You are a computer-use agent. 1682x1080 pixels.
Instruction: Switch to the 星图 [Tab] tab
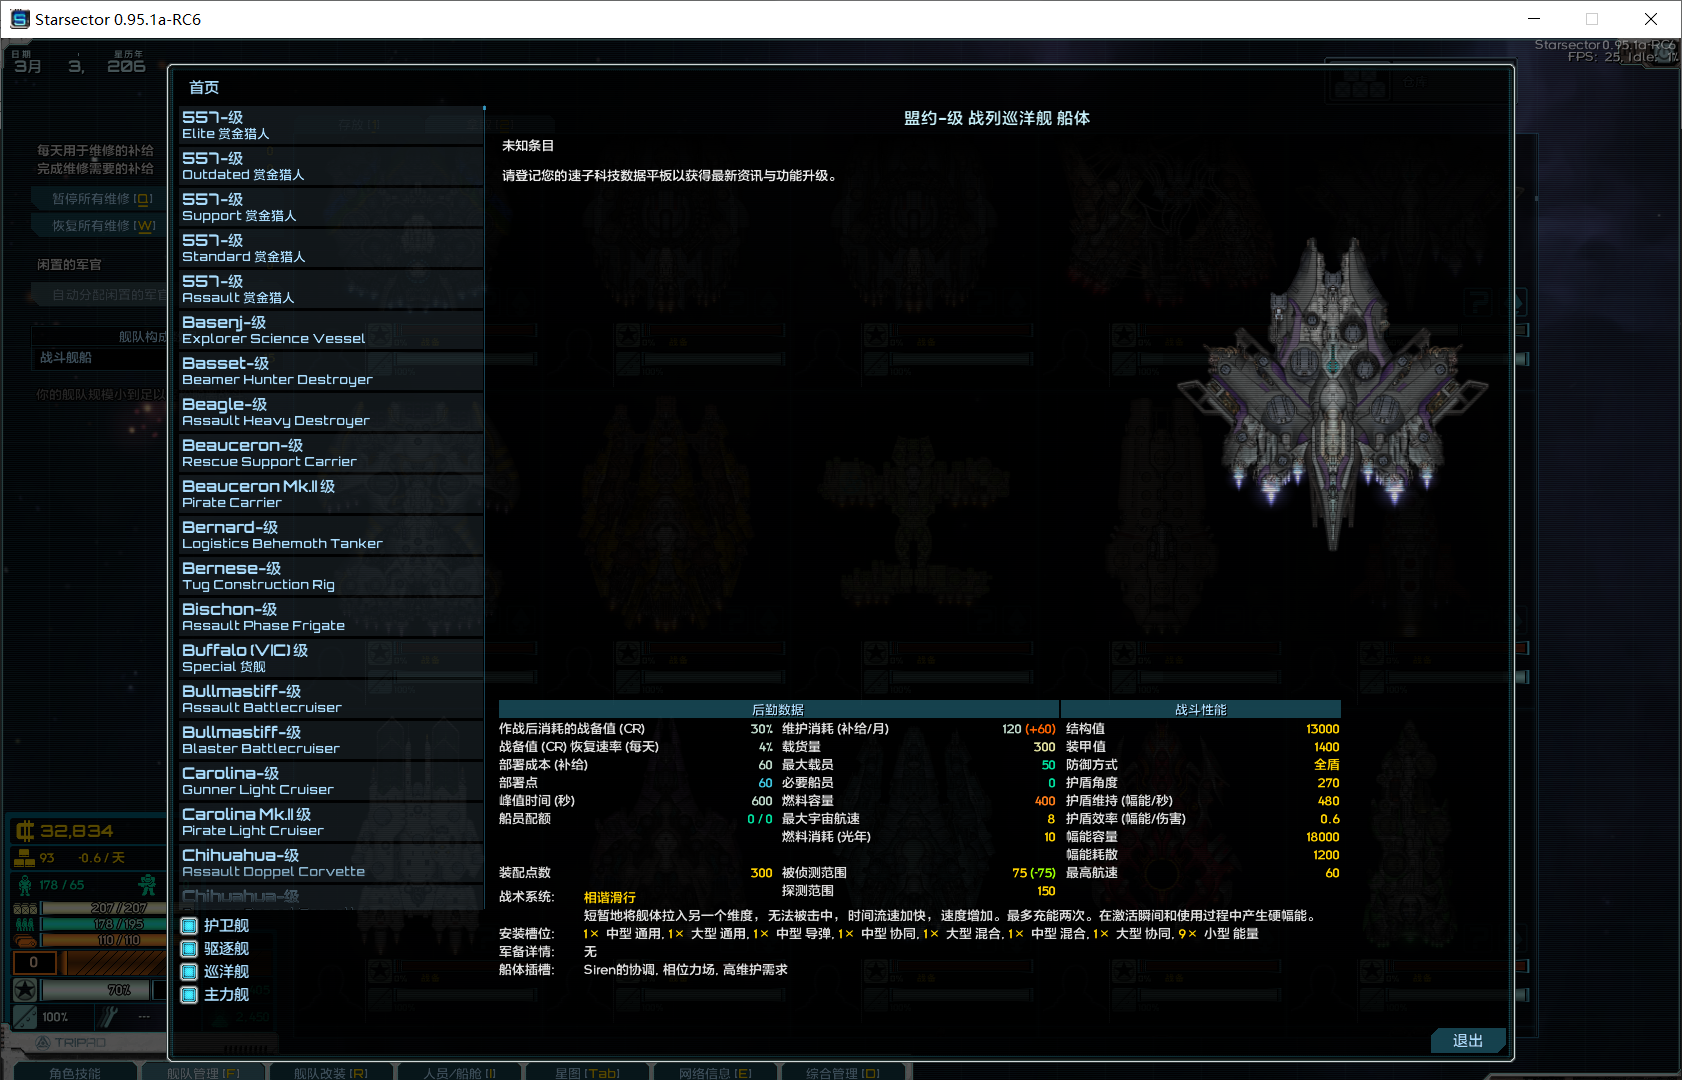(x=587, y=1072)
